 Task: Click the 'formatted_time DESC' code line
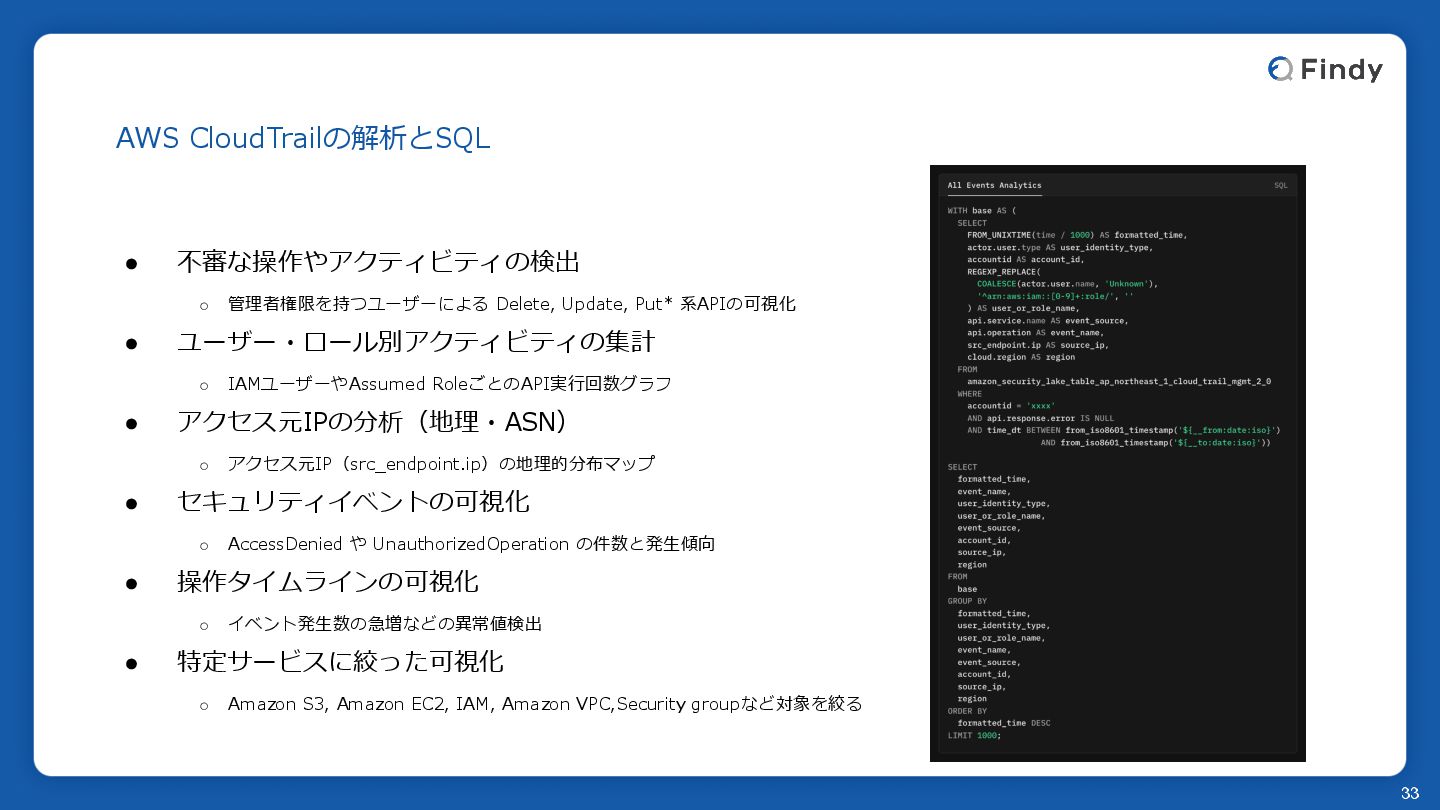(x=1004, y=723)
